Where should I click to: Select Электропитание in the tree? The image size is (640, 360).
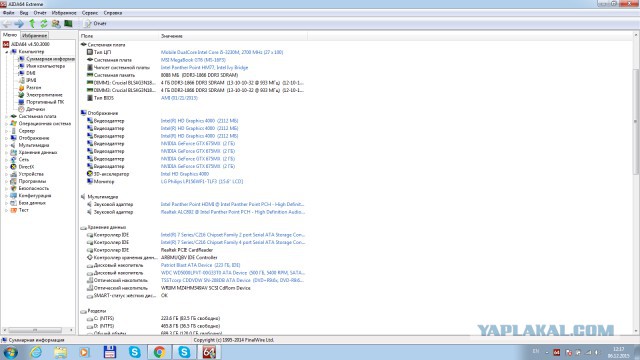(x=40, y=95)
